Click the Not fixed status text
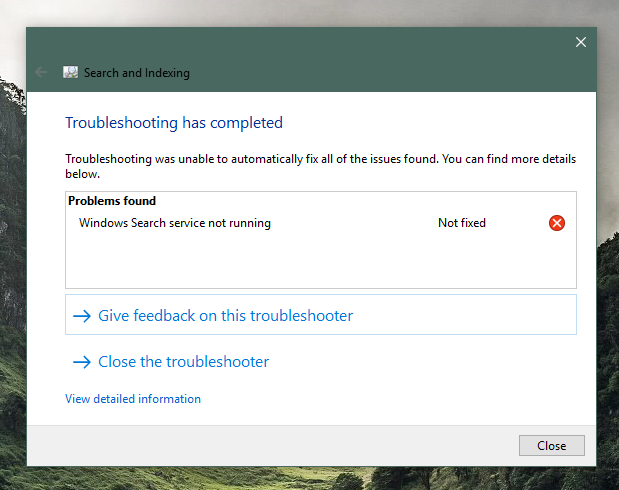 click(x=461, y=223)
